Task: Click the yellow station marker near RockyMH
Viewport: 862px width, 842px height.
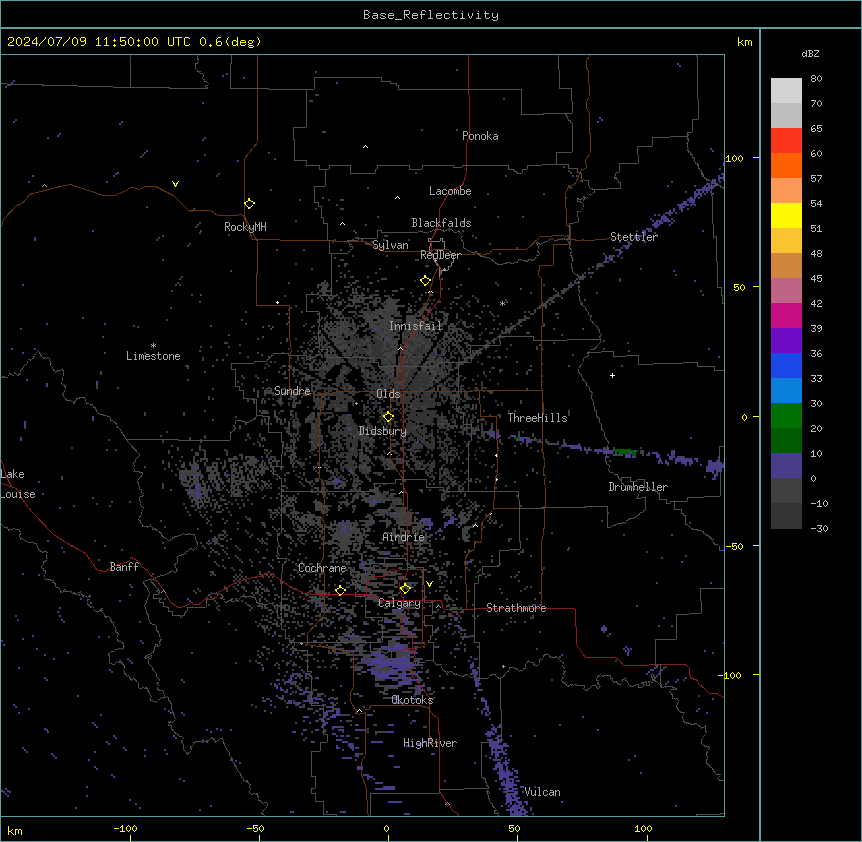Action: (249, 204)
